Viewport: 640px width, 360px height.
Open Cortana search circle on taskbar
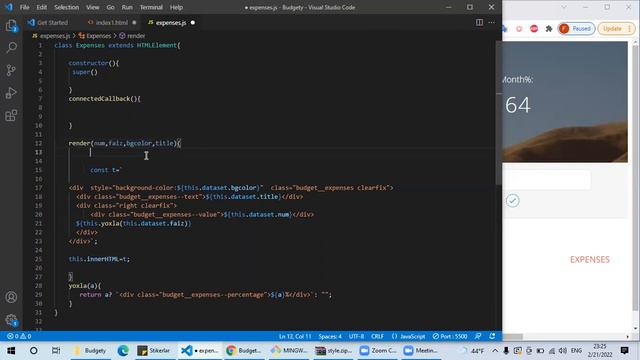(x=33, y=351)
